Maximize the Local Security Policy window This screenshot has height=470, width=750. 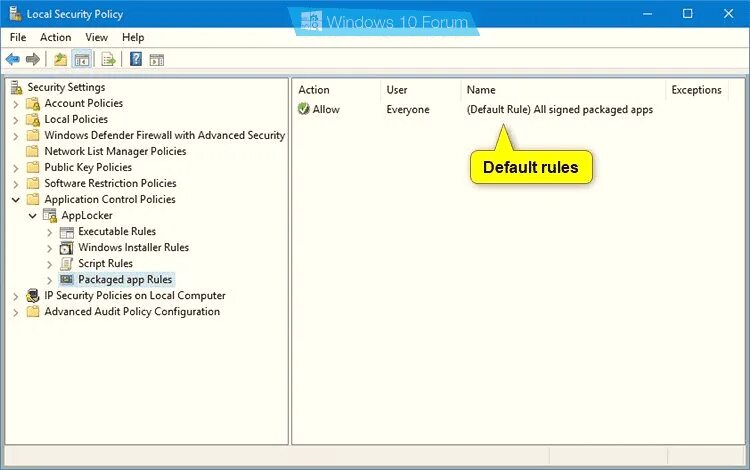(687, 13)
